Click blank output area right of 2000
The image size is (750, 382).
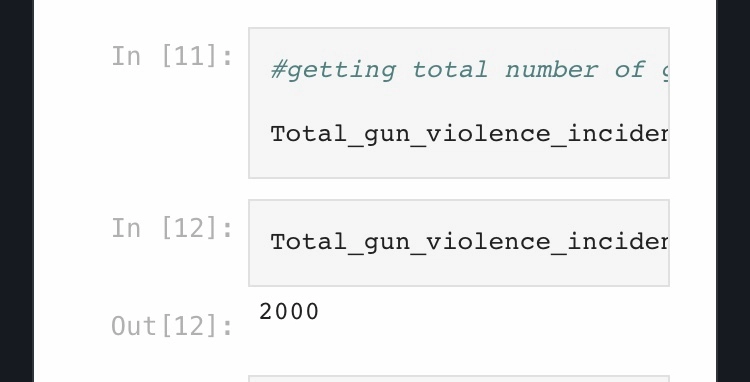coord(493,312)
